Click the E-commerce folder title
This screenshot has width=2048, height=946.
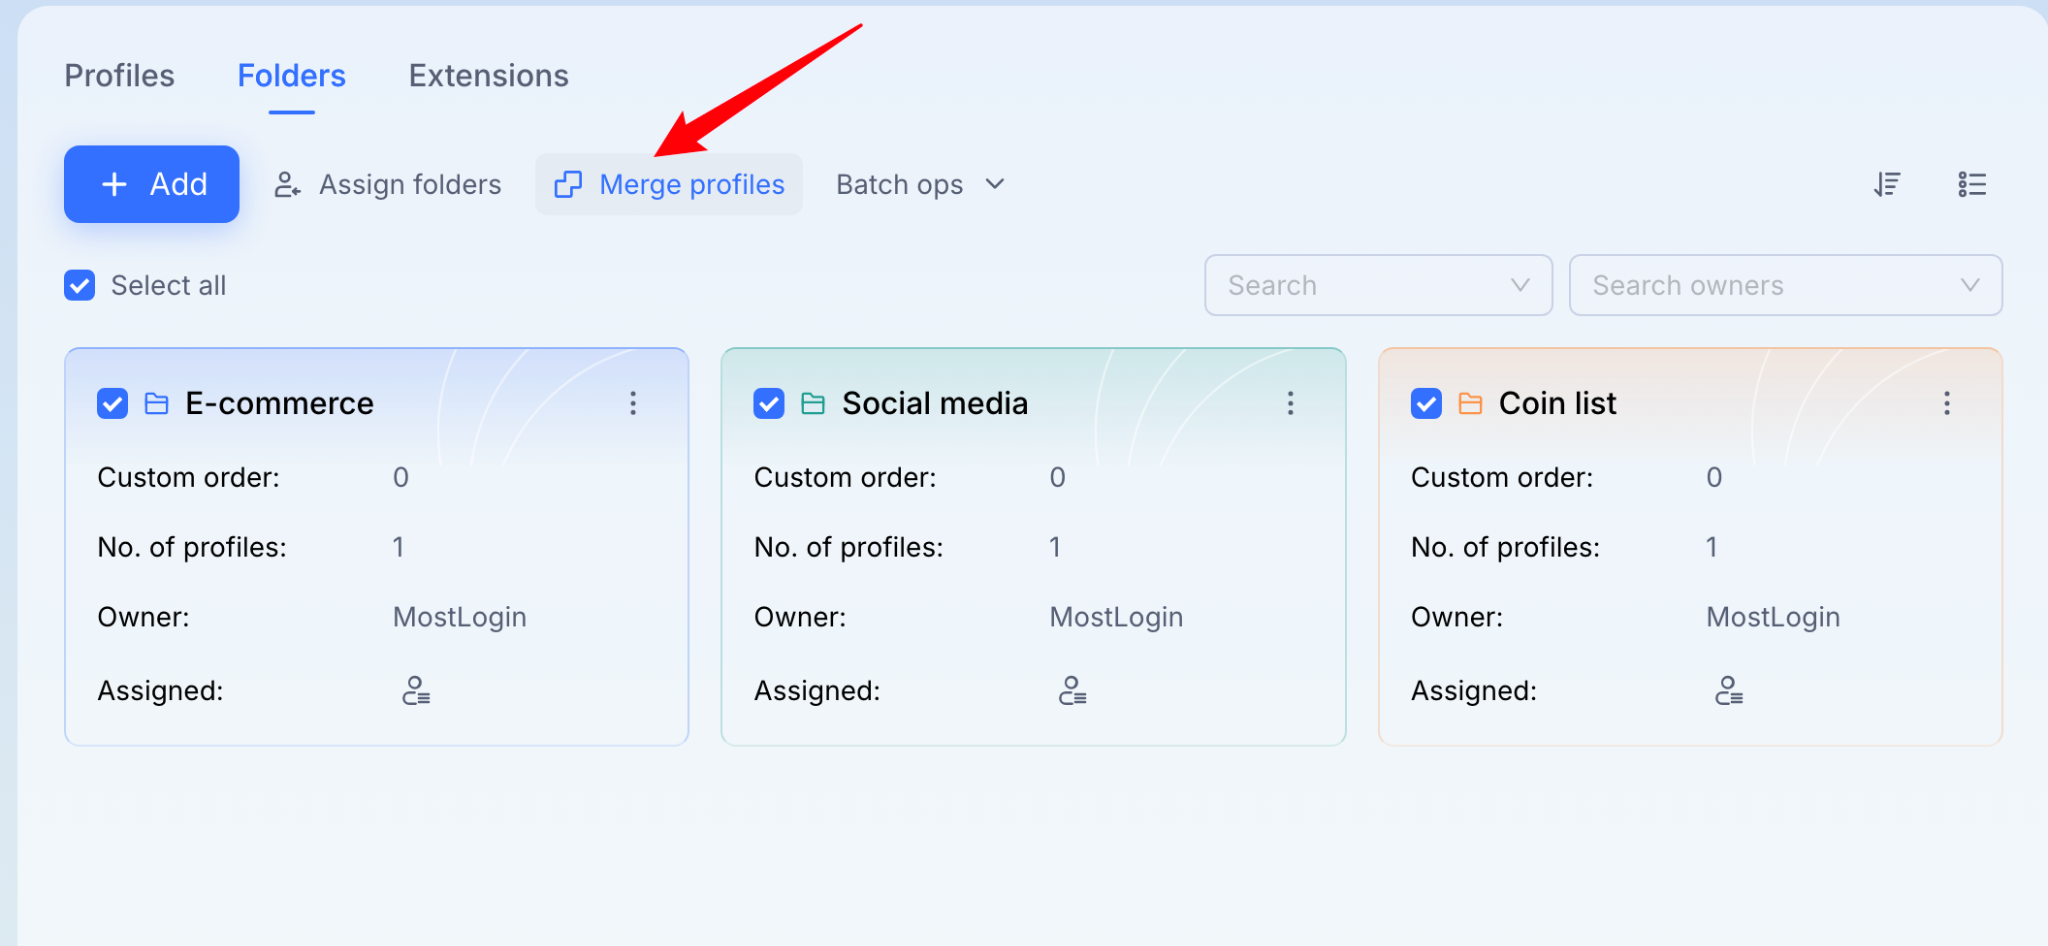click(x=279, y=404)
